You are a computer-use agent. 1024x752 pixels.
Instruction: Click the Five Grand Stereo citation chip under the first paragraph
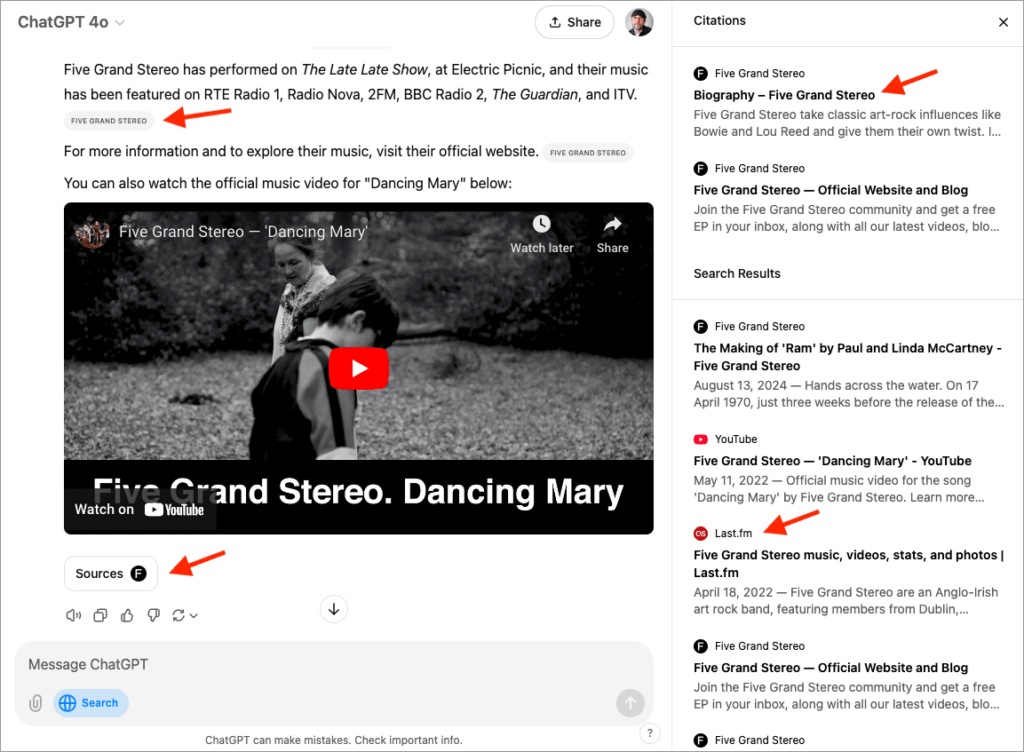point(109,121)
